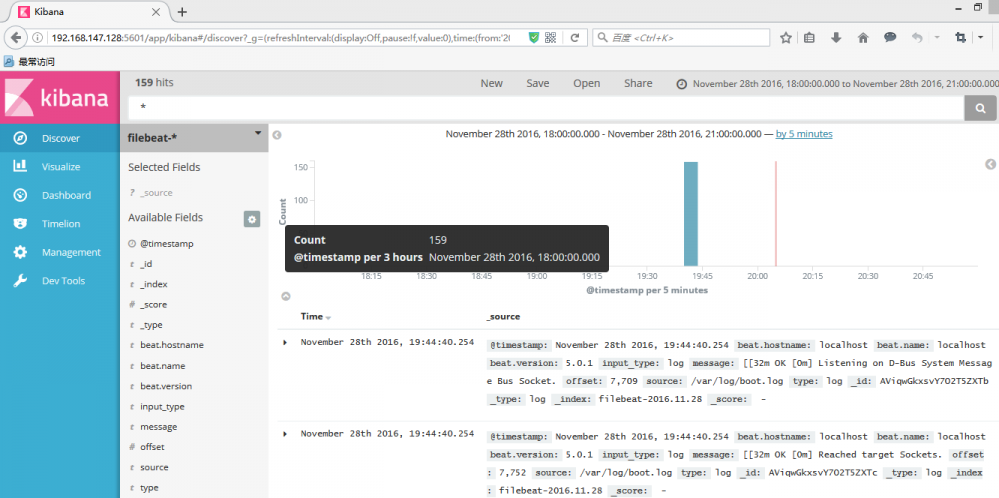The image size is (999, 498).
Task: Click site info icon in address bar
Action: [x=37, y=38]
